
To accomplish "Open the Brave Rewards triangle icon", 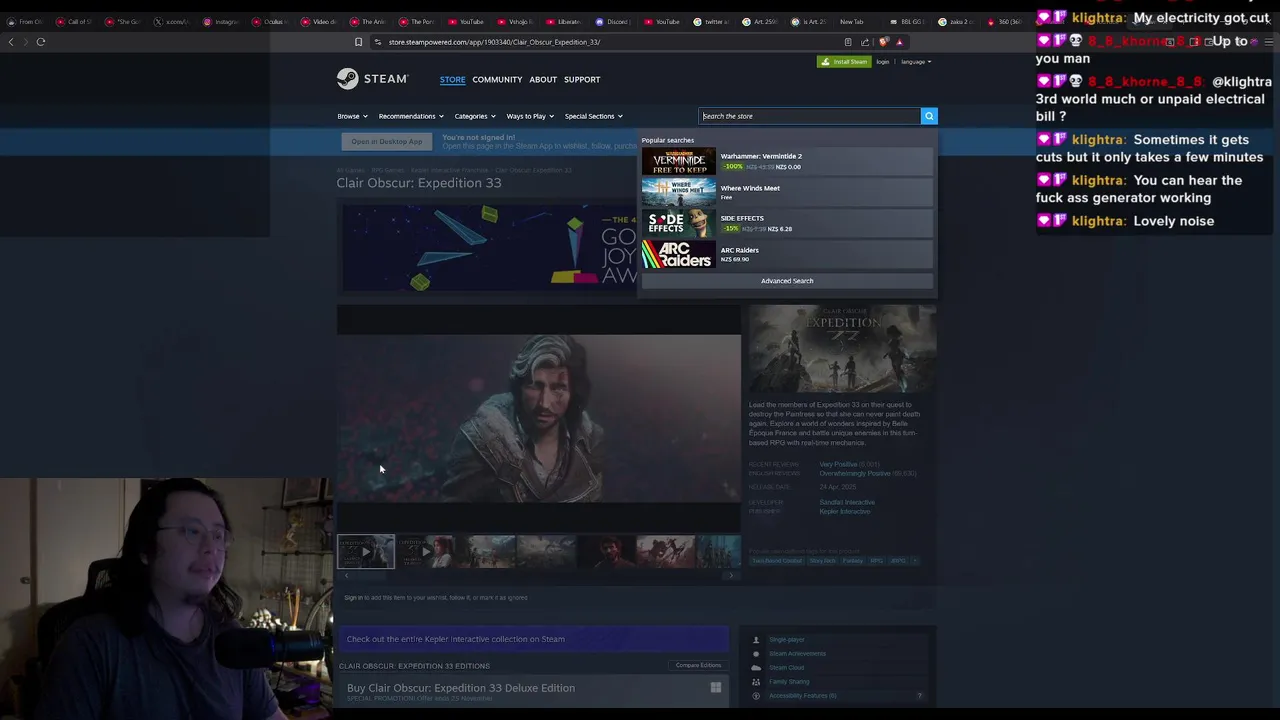I will click(899, 42).
